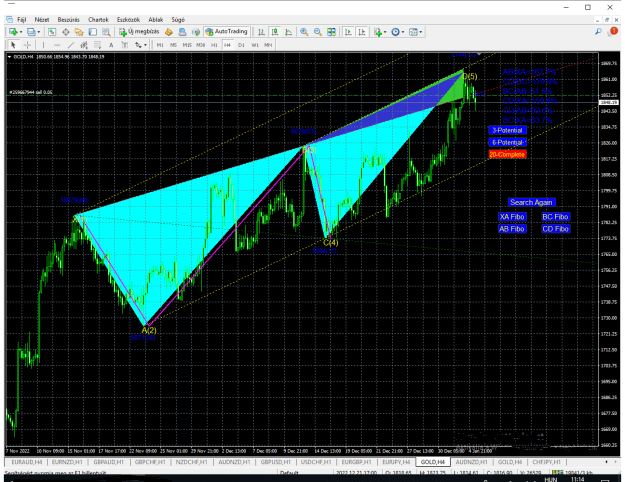The image size is (625, 482).
Task: Click the red 20-Complete button
Action: (507, 154)
